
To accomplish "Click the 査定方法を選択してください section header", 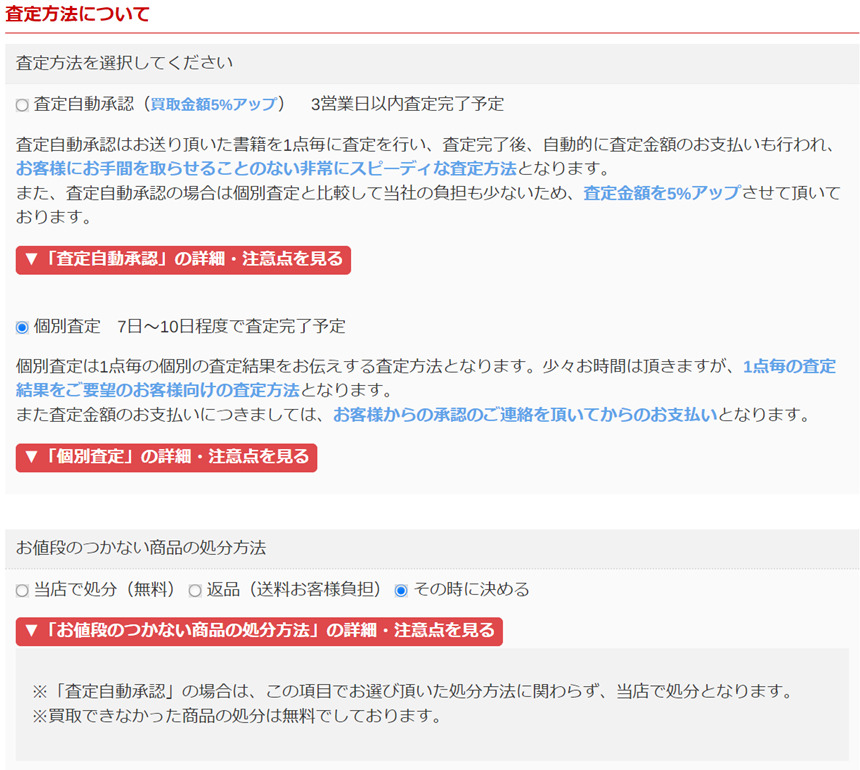I will click(x=125, y=63).
